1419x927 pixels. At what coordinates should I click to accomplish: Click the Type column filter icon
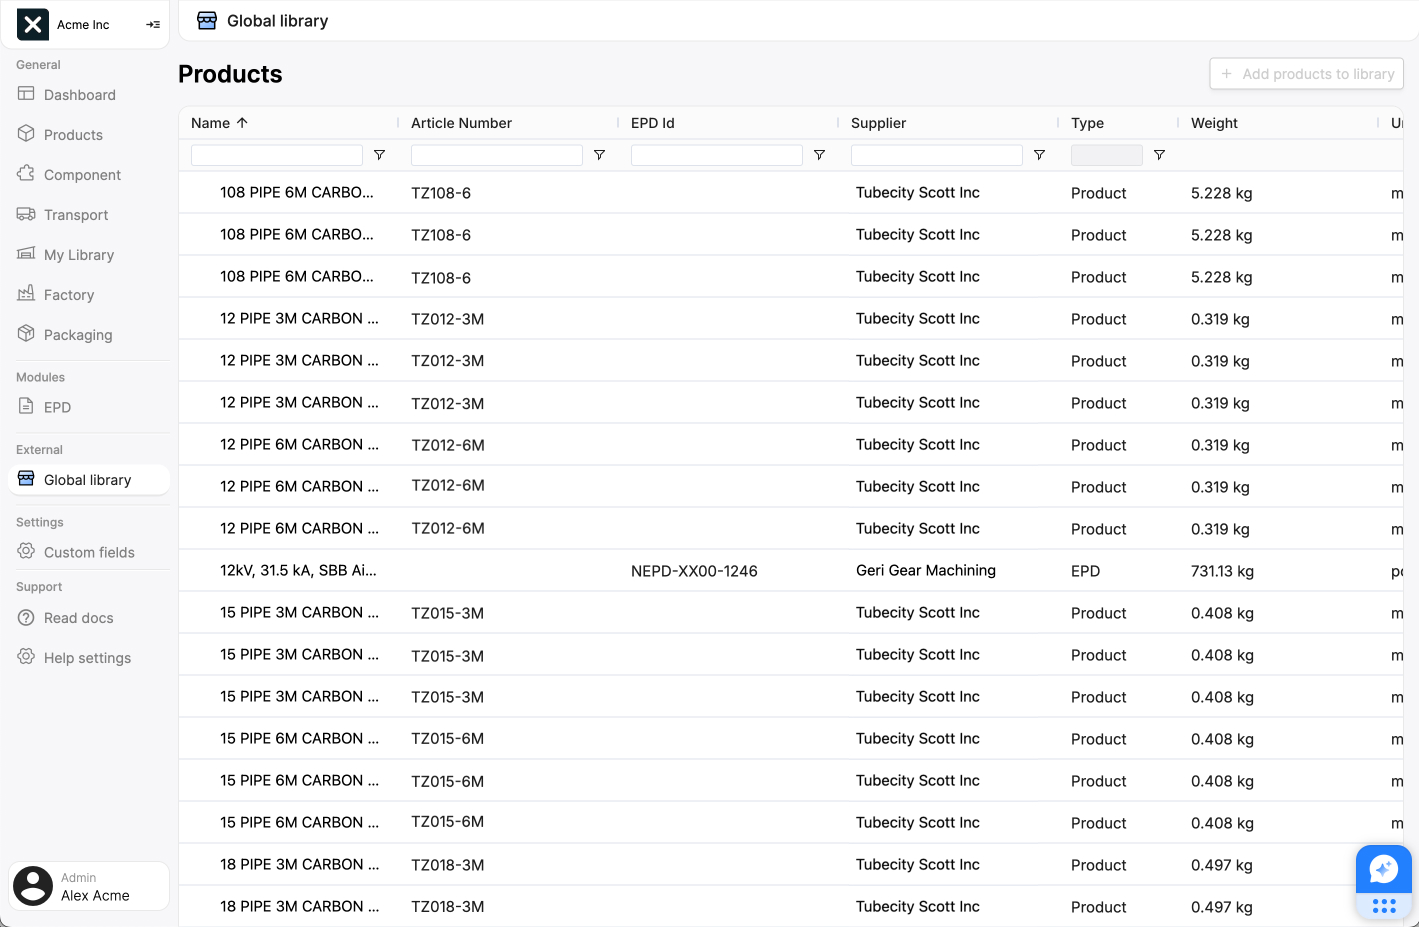1159,155
